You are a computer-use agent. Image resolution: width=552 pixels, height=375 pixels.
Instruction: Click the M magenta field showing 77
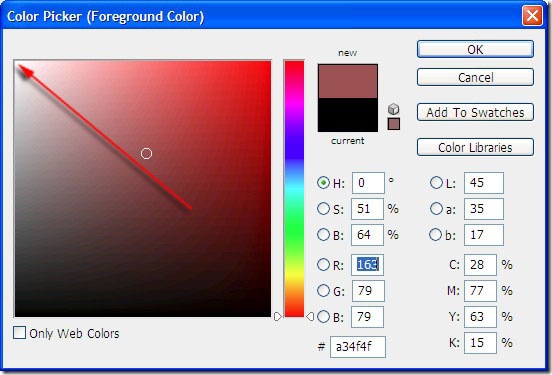(480, 291)
